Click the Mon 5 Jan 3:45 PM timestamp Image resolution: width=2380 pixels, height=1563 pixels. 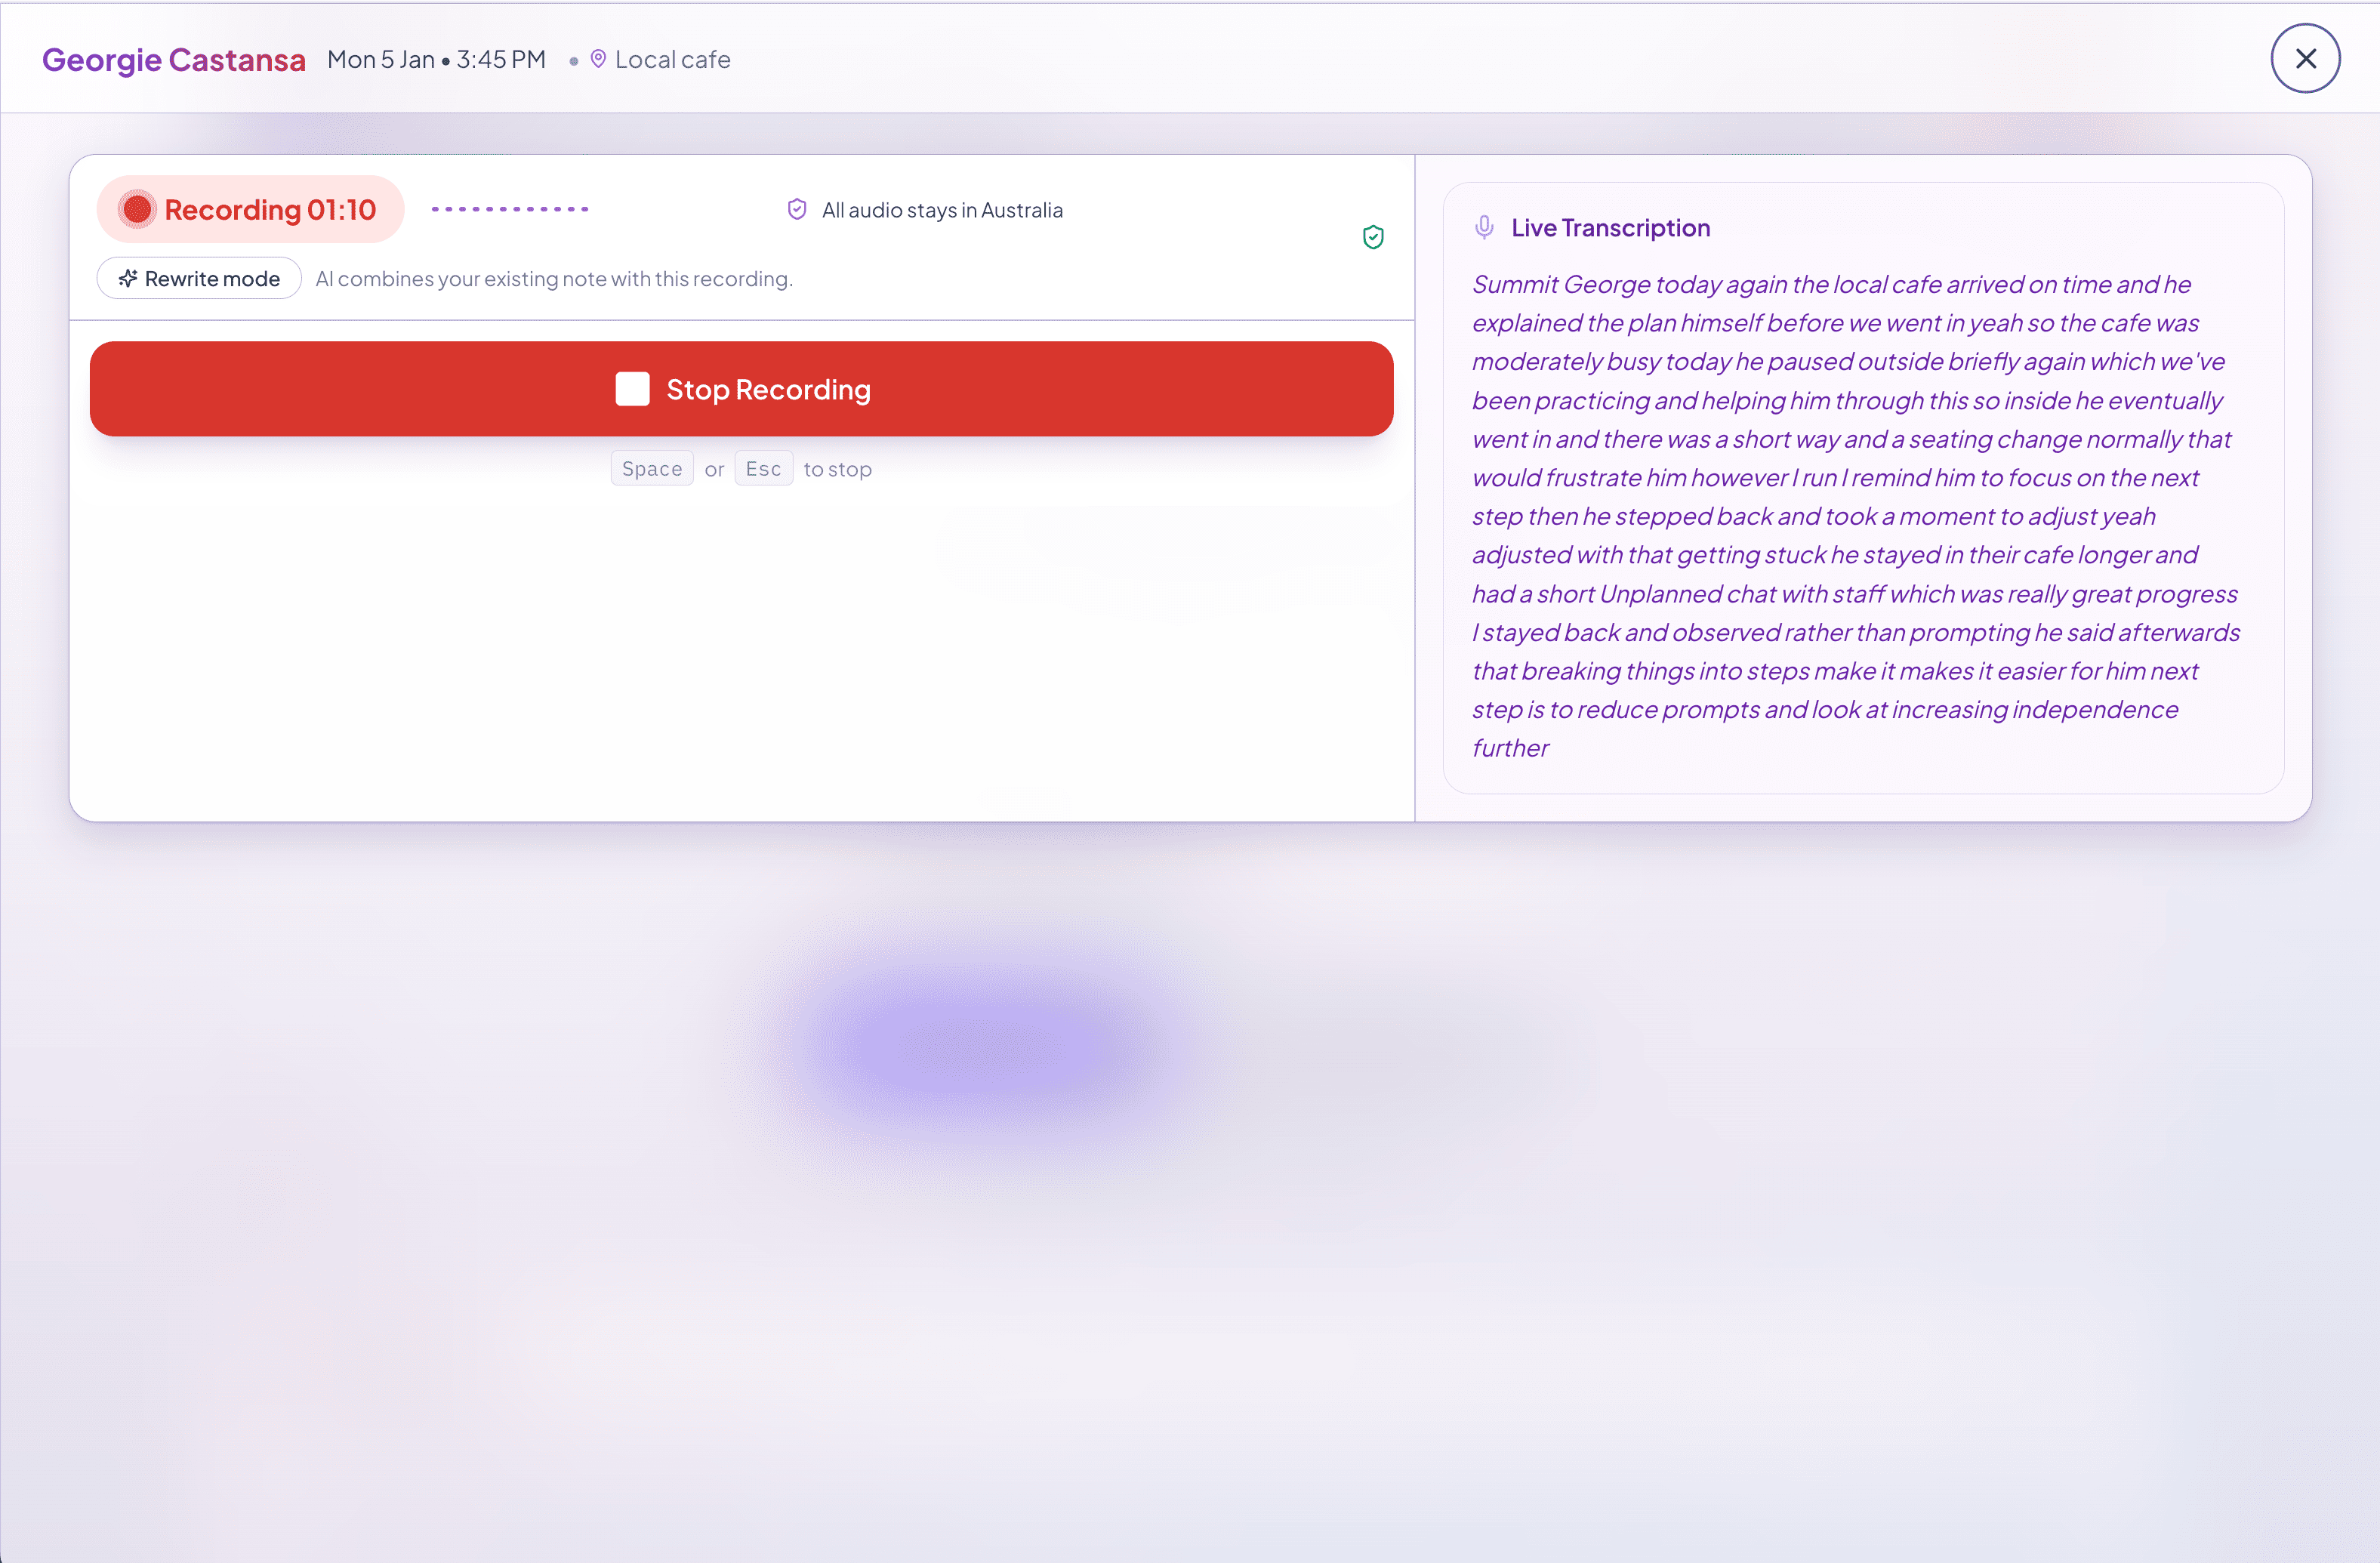[x=436, y=60]
